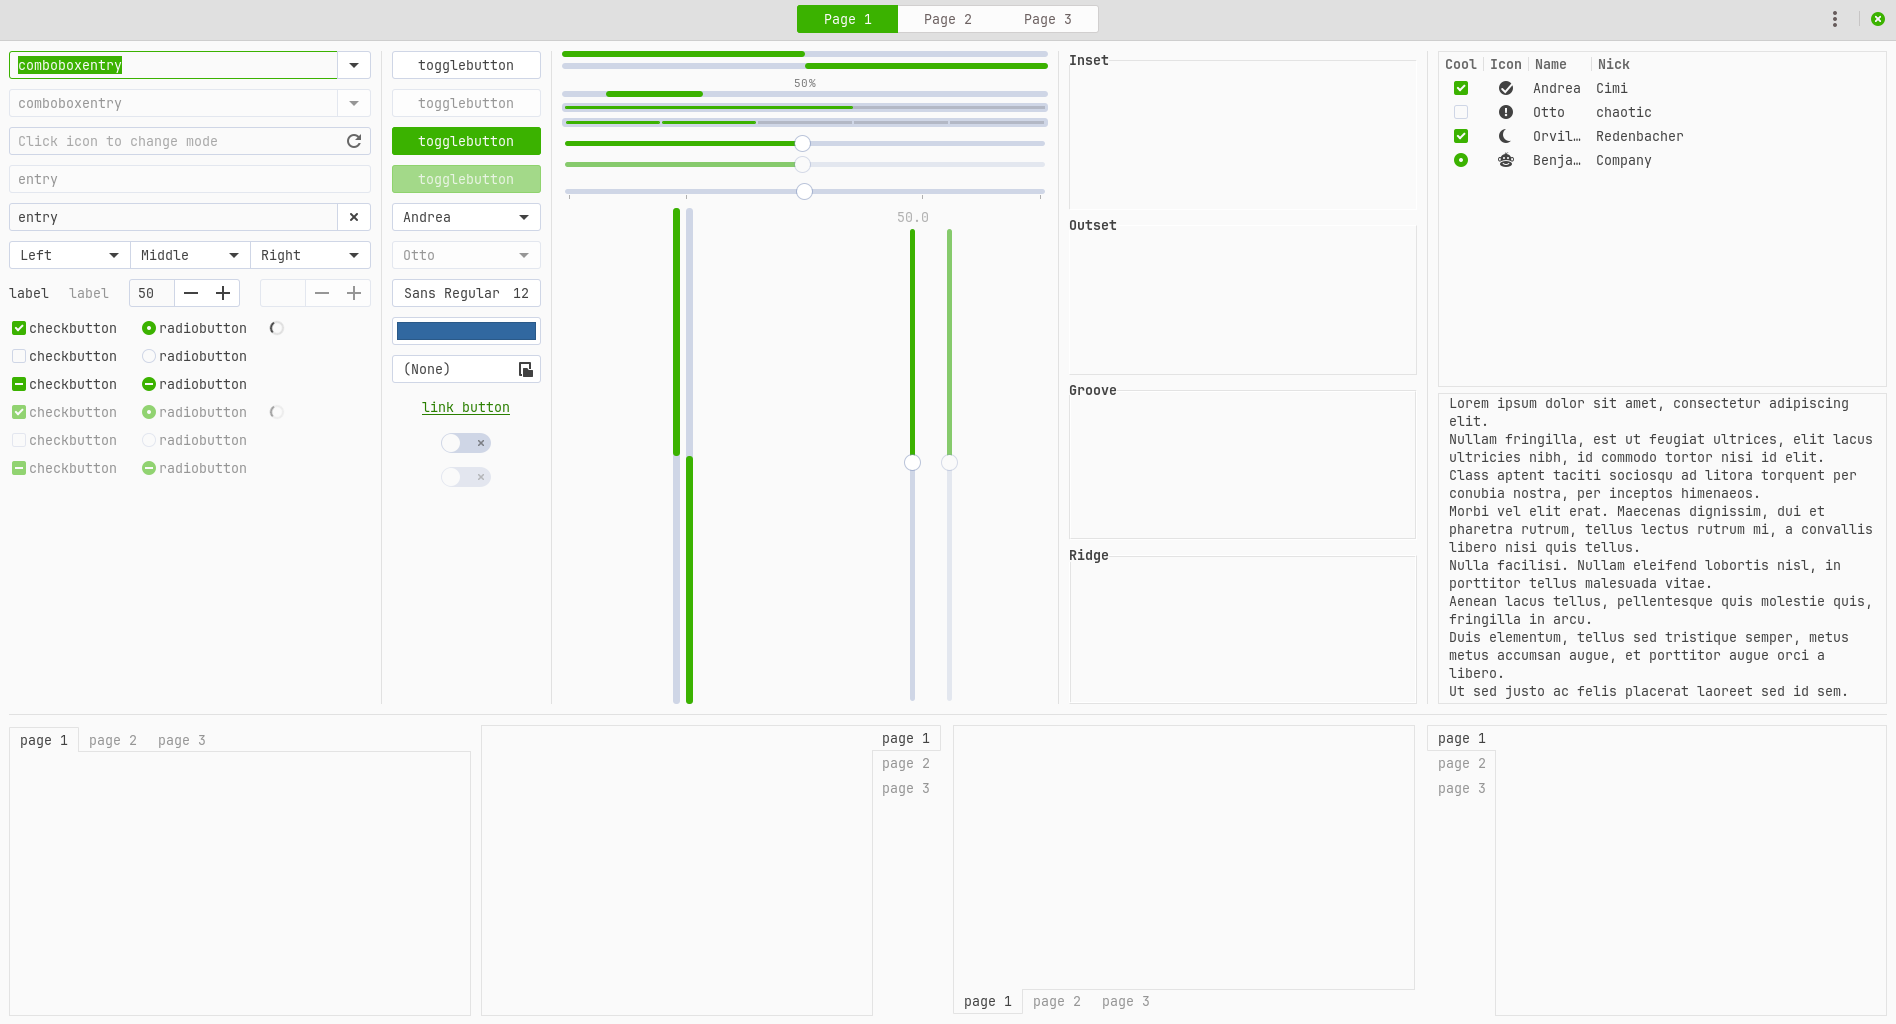Click the Lorem ipsum text area

point(1662,548)
